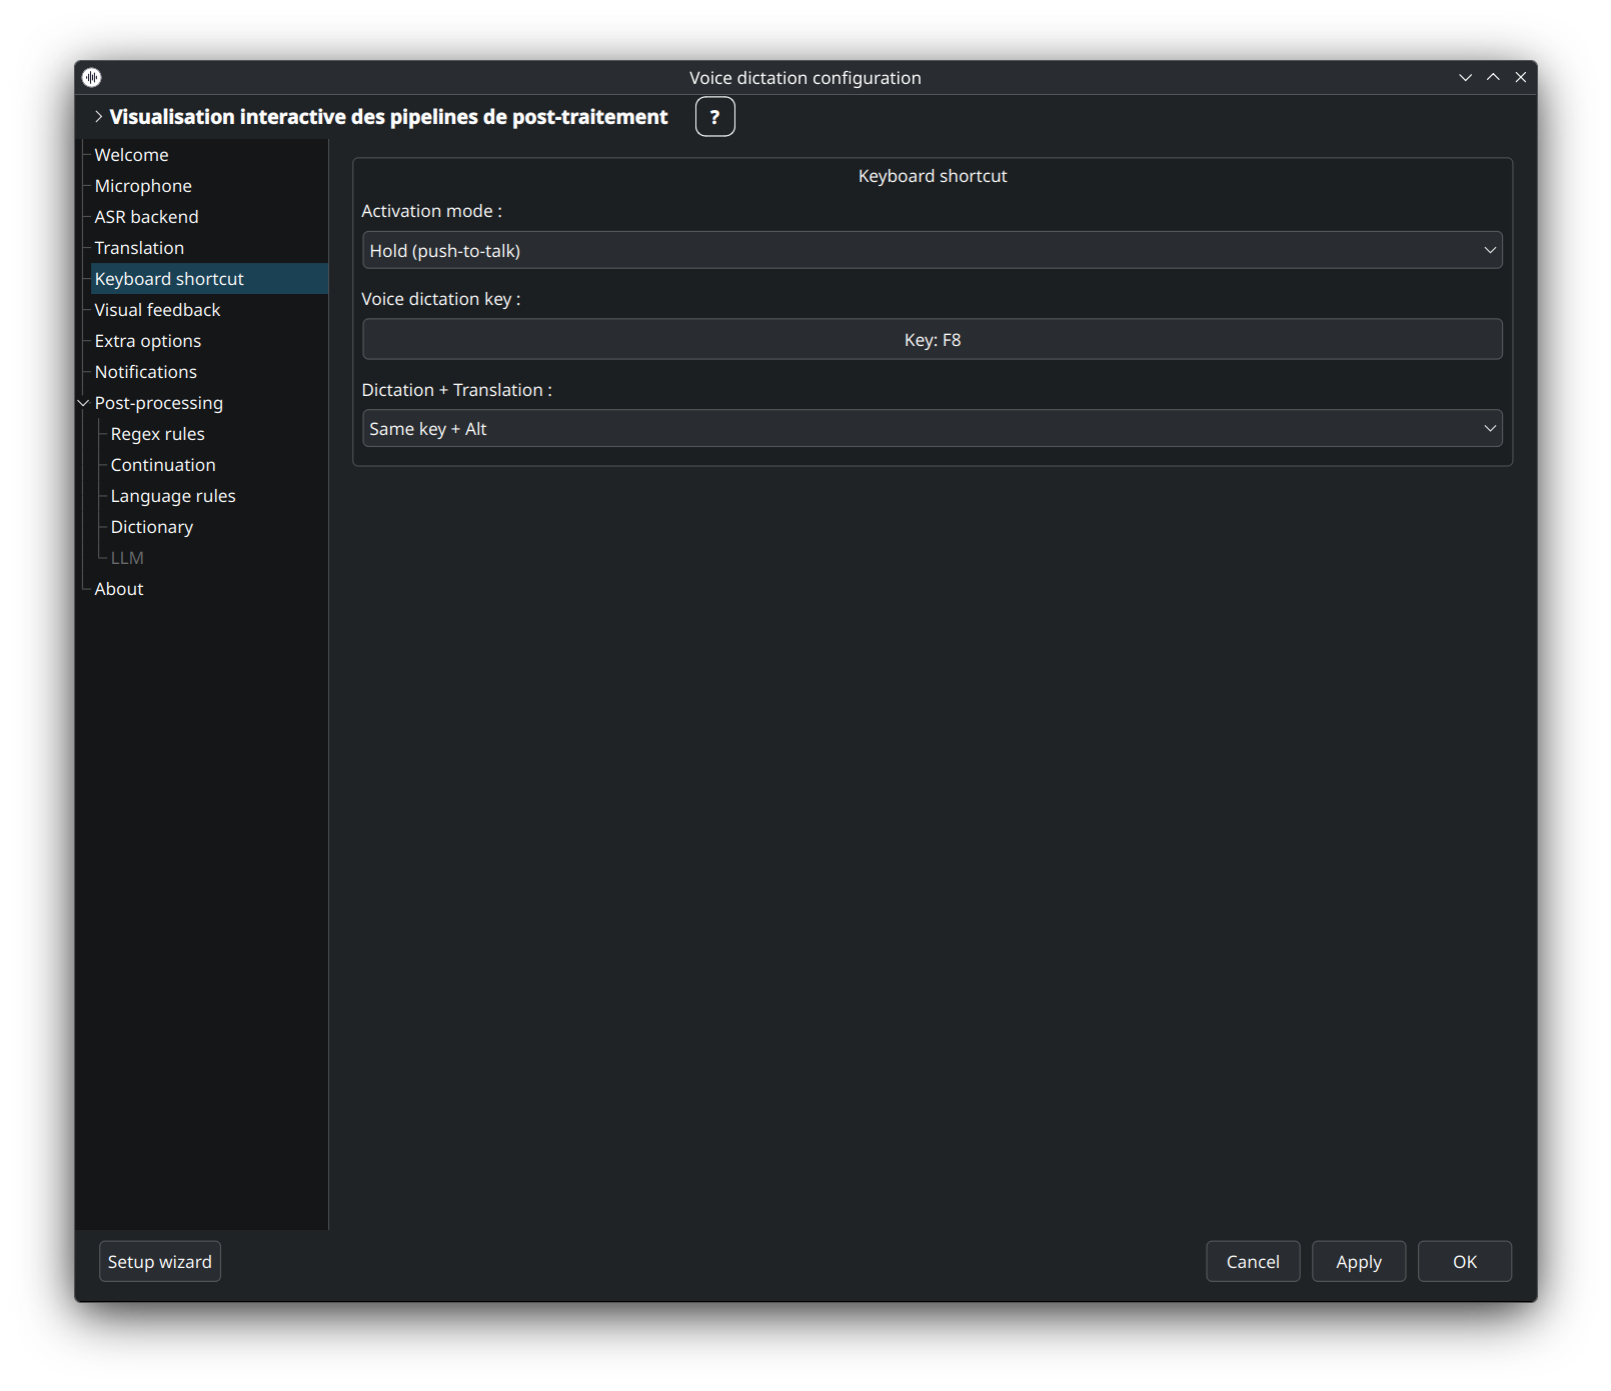Select the Keyboard shortcut sidebar item
The image size is (1611, 1391).
pyautogui.click(x=209, y=279)
